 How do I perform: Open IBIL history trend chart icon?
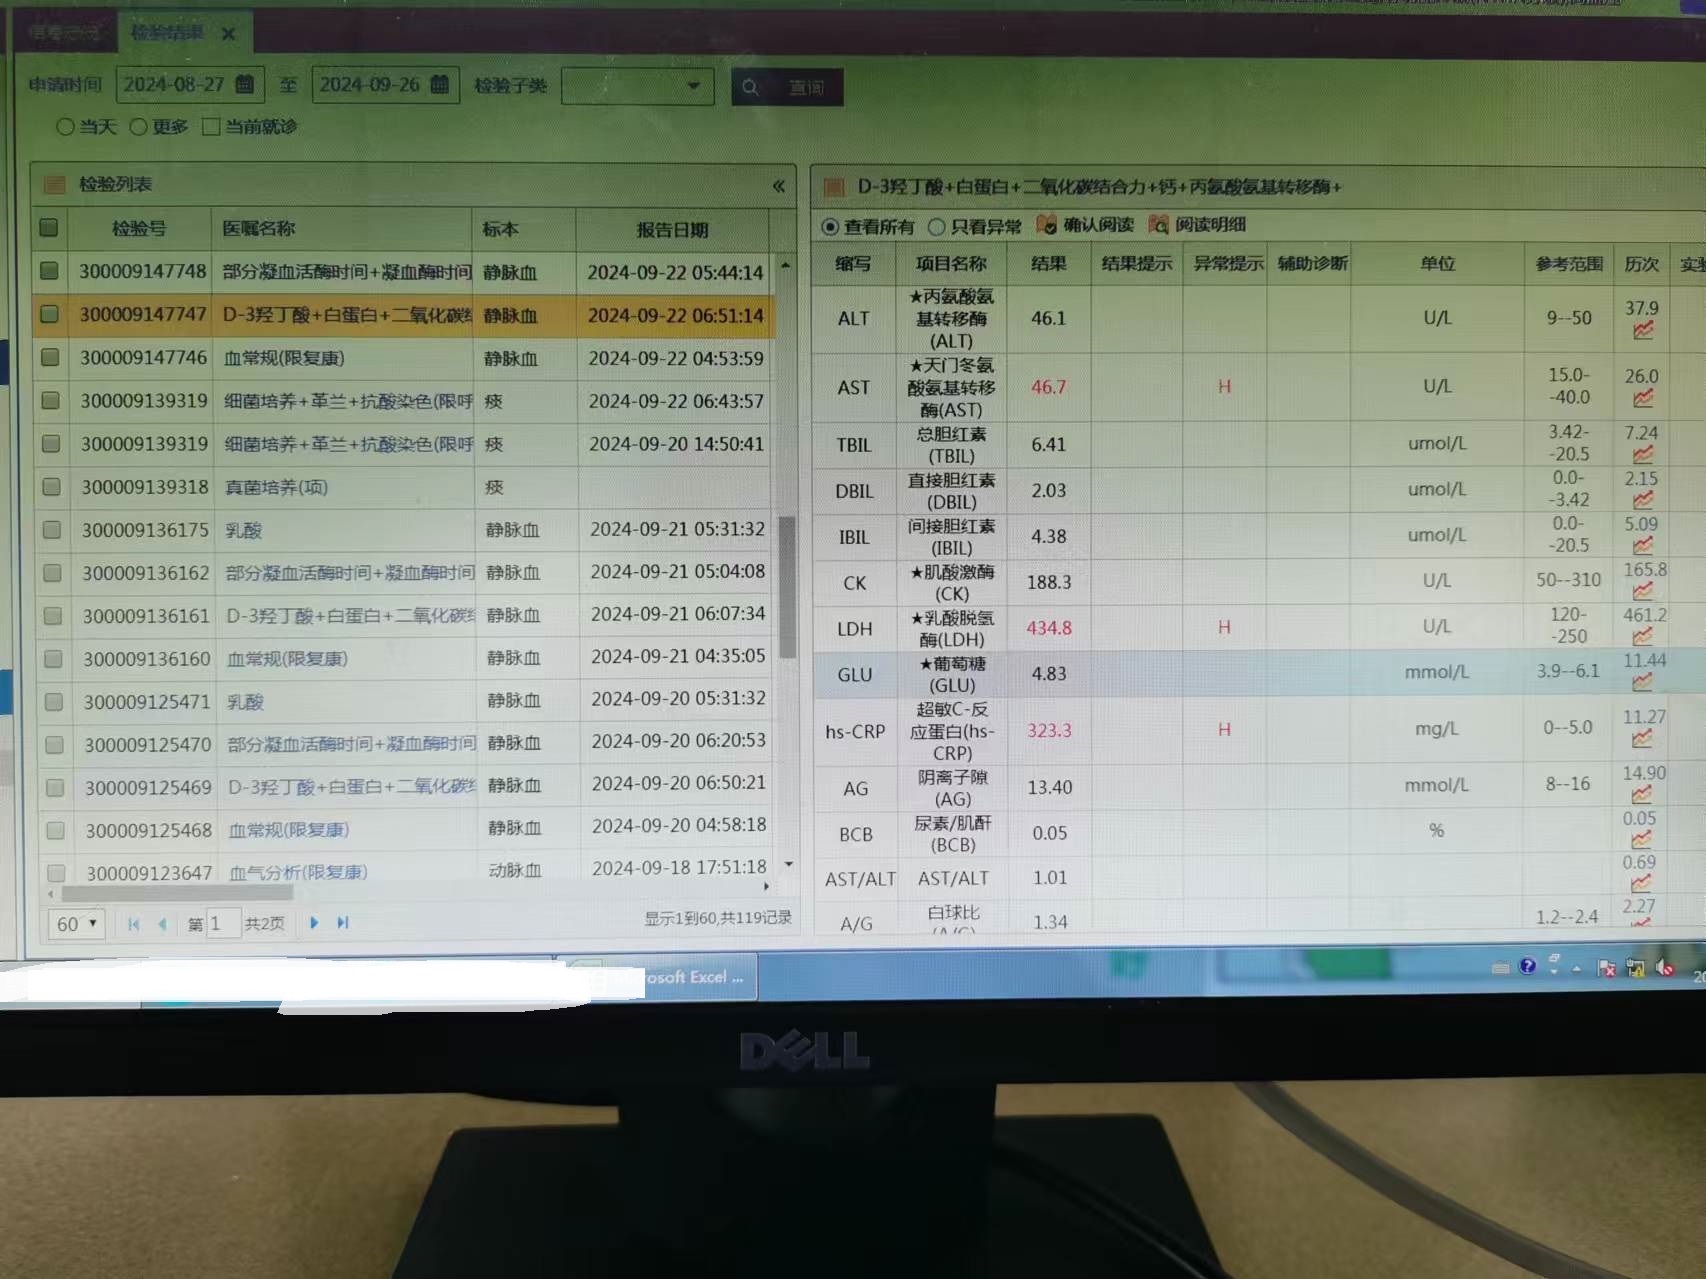click(1643, 545)
